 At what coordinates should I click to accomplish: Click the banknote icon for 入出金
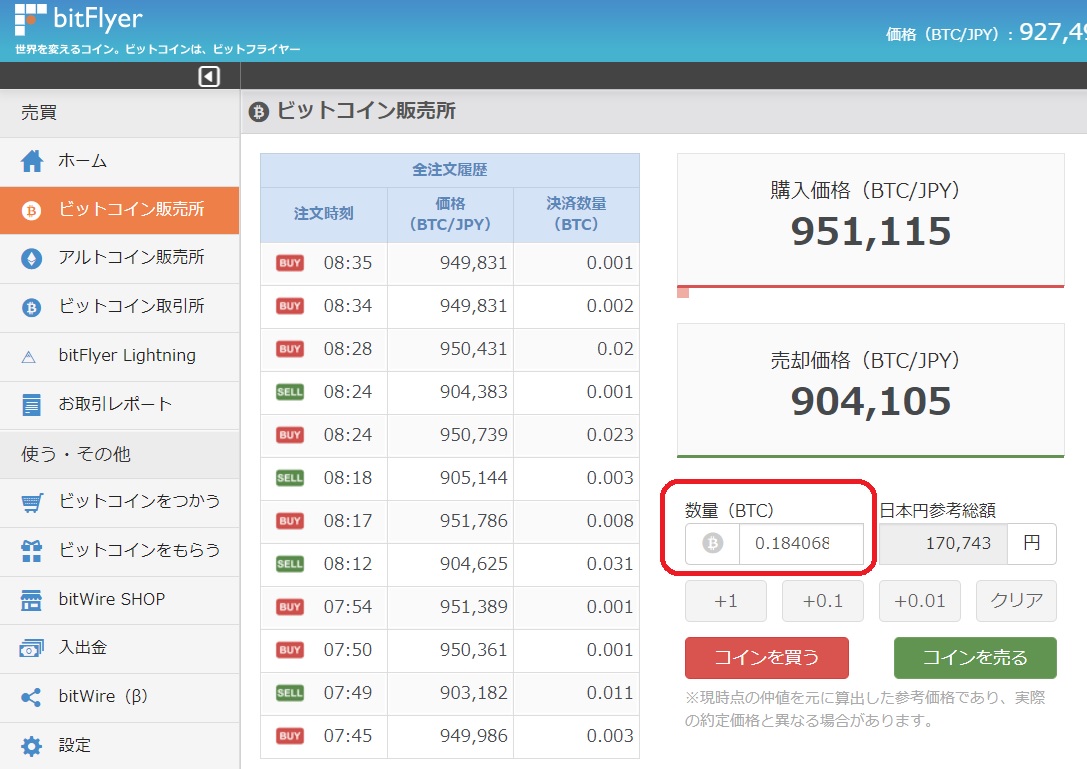click(31, 648)
